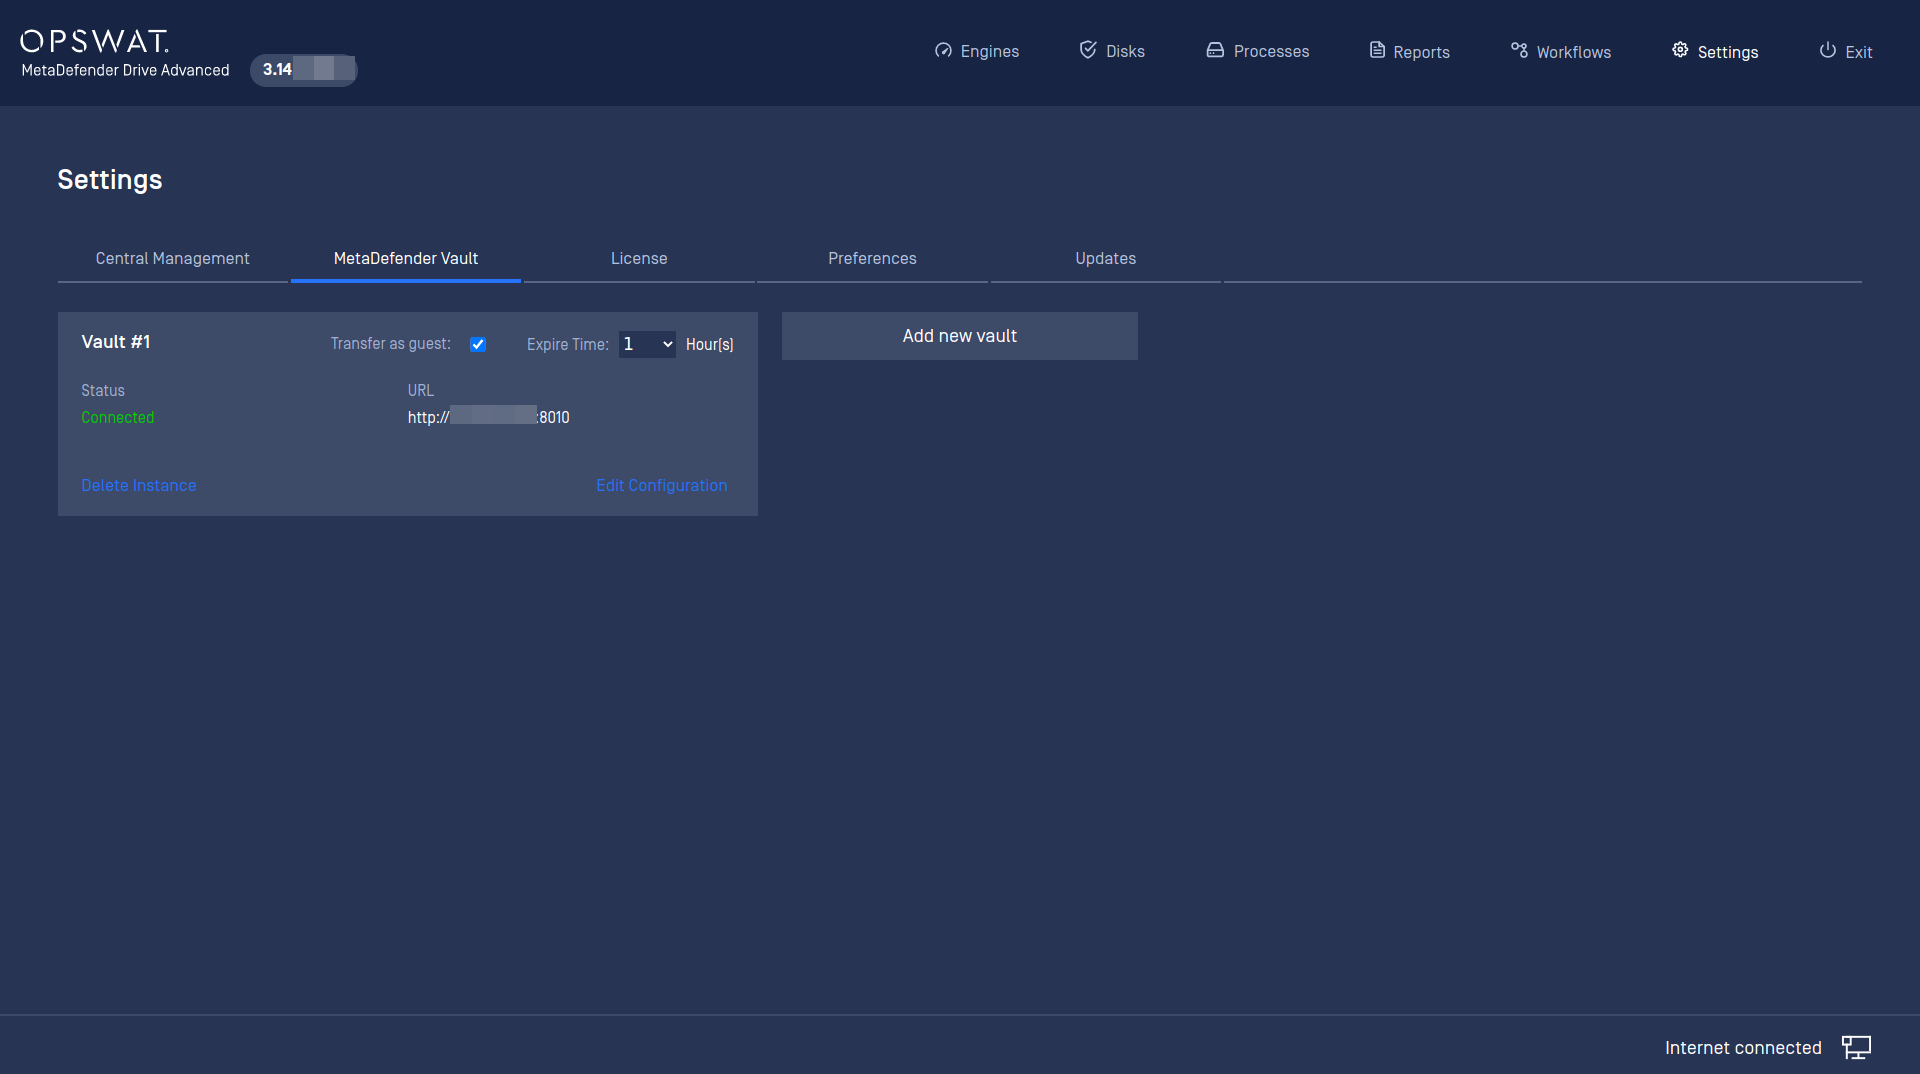Open the Expire Time dropdown
1920x1074 pixels.
(x=647, y=344)
